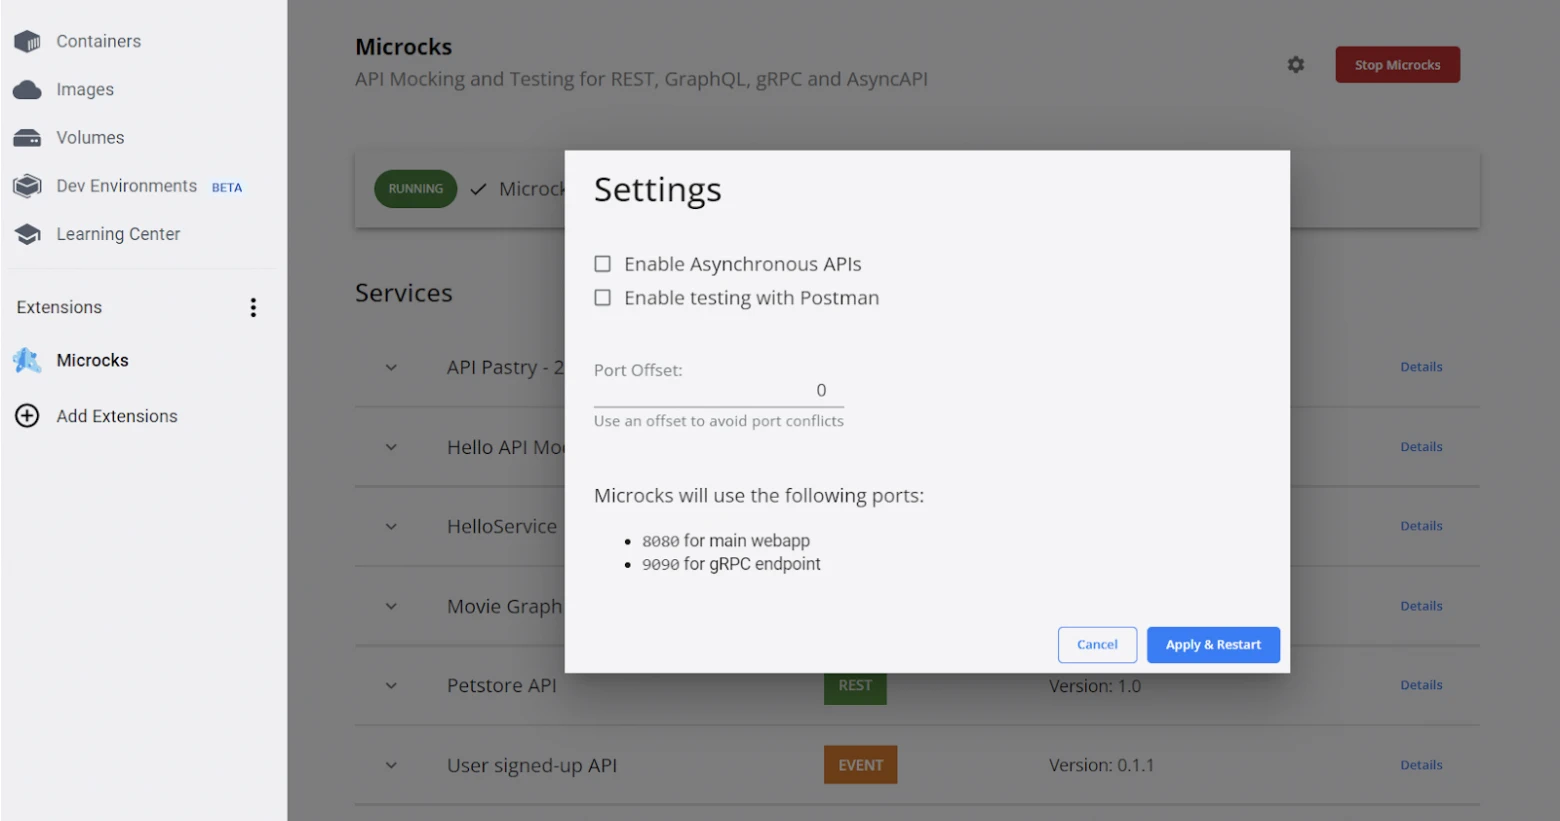The image size is (1560, 821).
Task: Expand the Petstore API row chevron
Action: coord(391,686)
